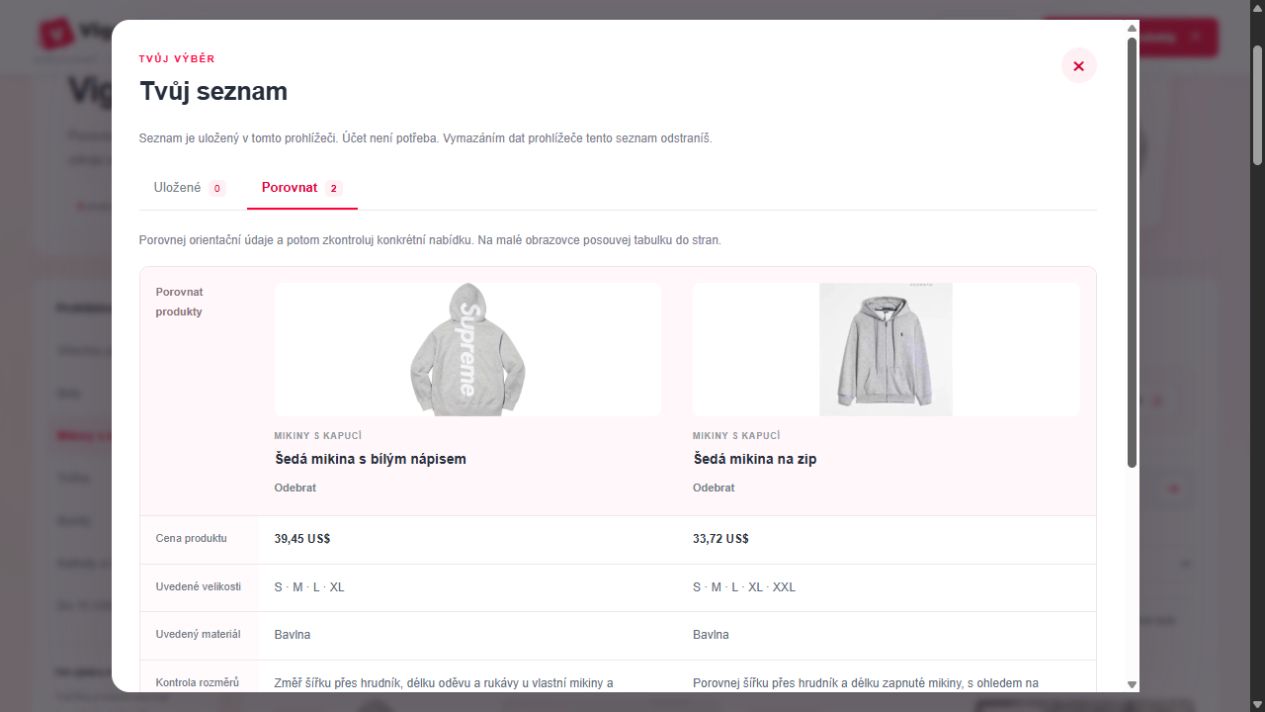Click the page scrollbar up arrow
Viewport: 1265px width, 712px height.
(x=1258, y=8)
